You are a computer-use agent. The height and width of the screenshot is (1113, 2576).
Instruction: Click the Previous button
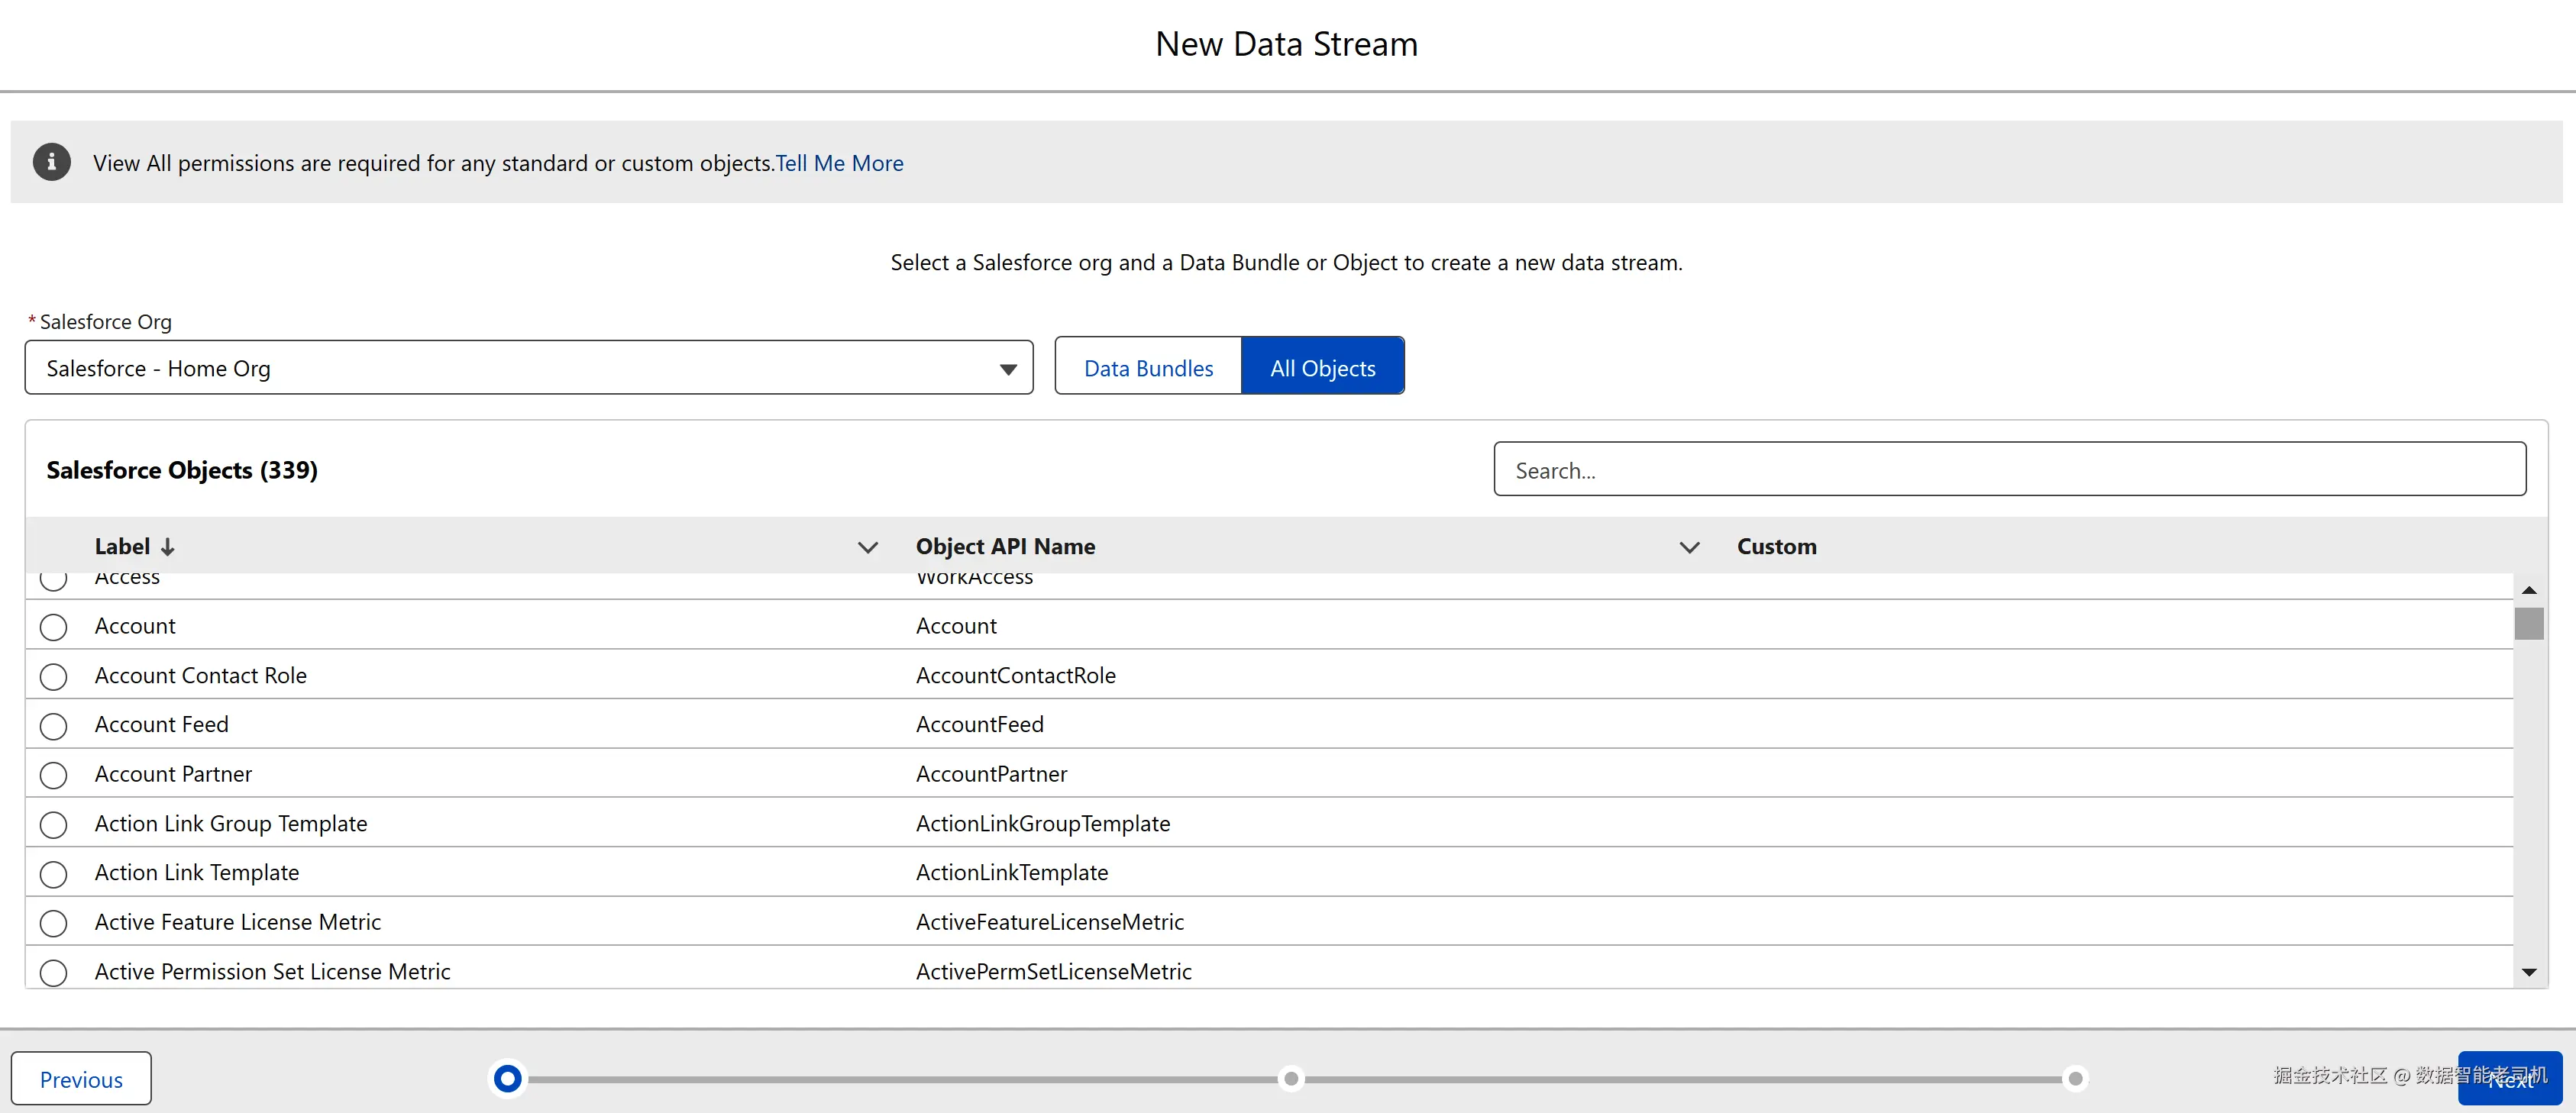pos(81,1079)
